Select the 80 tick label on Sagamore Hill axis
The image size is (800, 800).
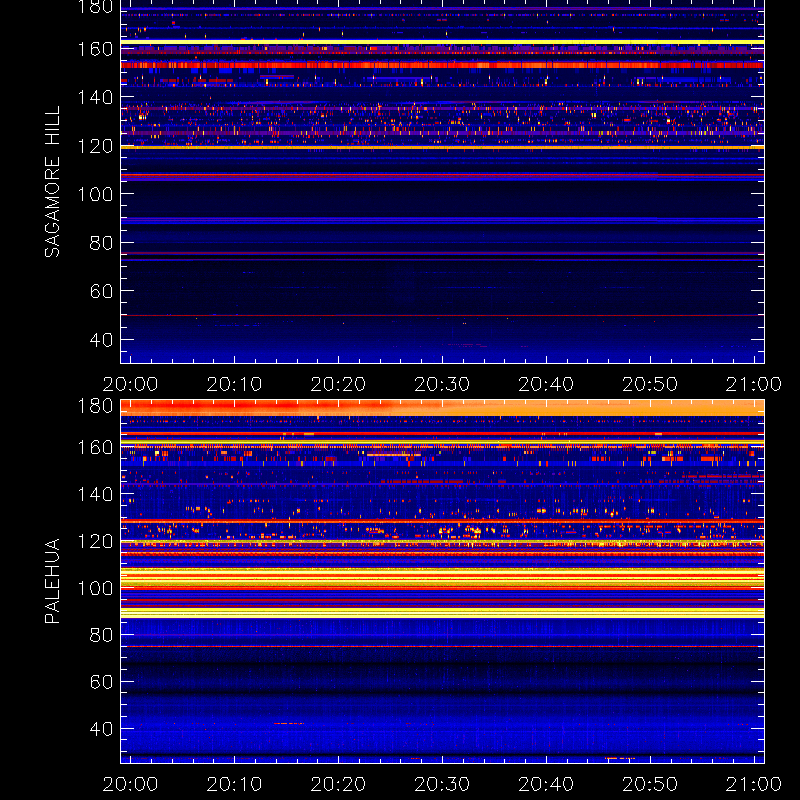click(x=101, y=242)
